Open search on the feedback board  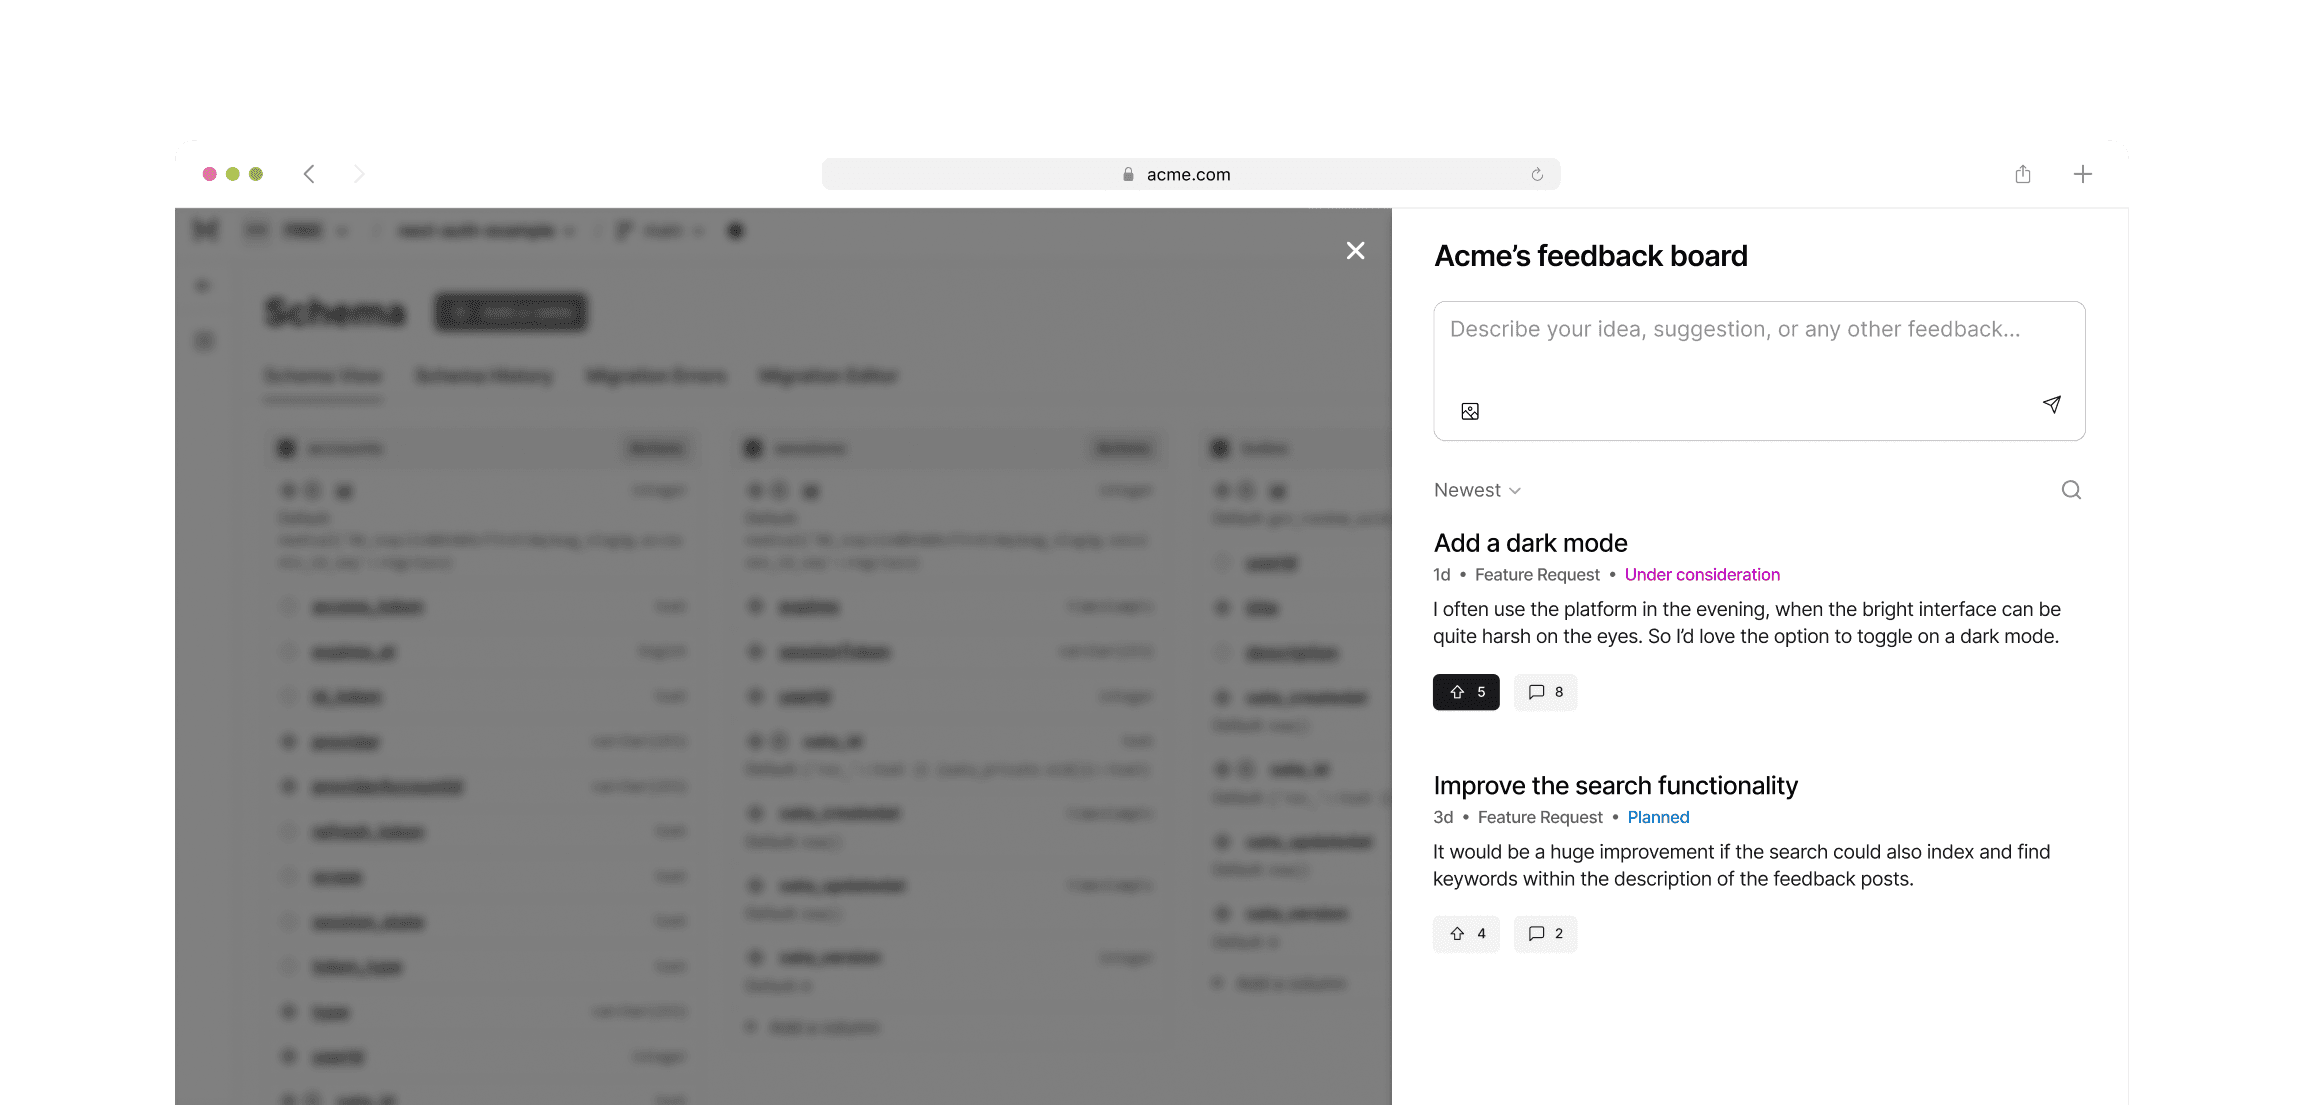tap(2070, 490)
